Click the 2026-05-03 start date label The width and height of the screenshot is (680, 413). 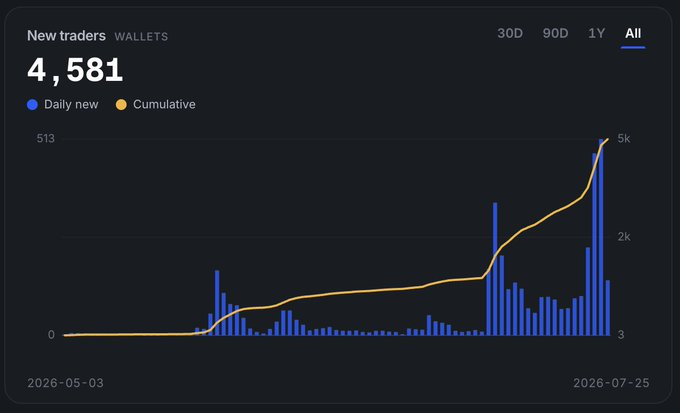pyautogui.click(x=65, y=383)
